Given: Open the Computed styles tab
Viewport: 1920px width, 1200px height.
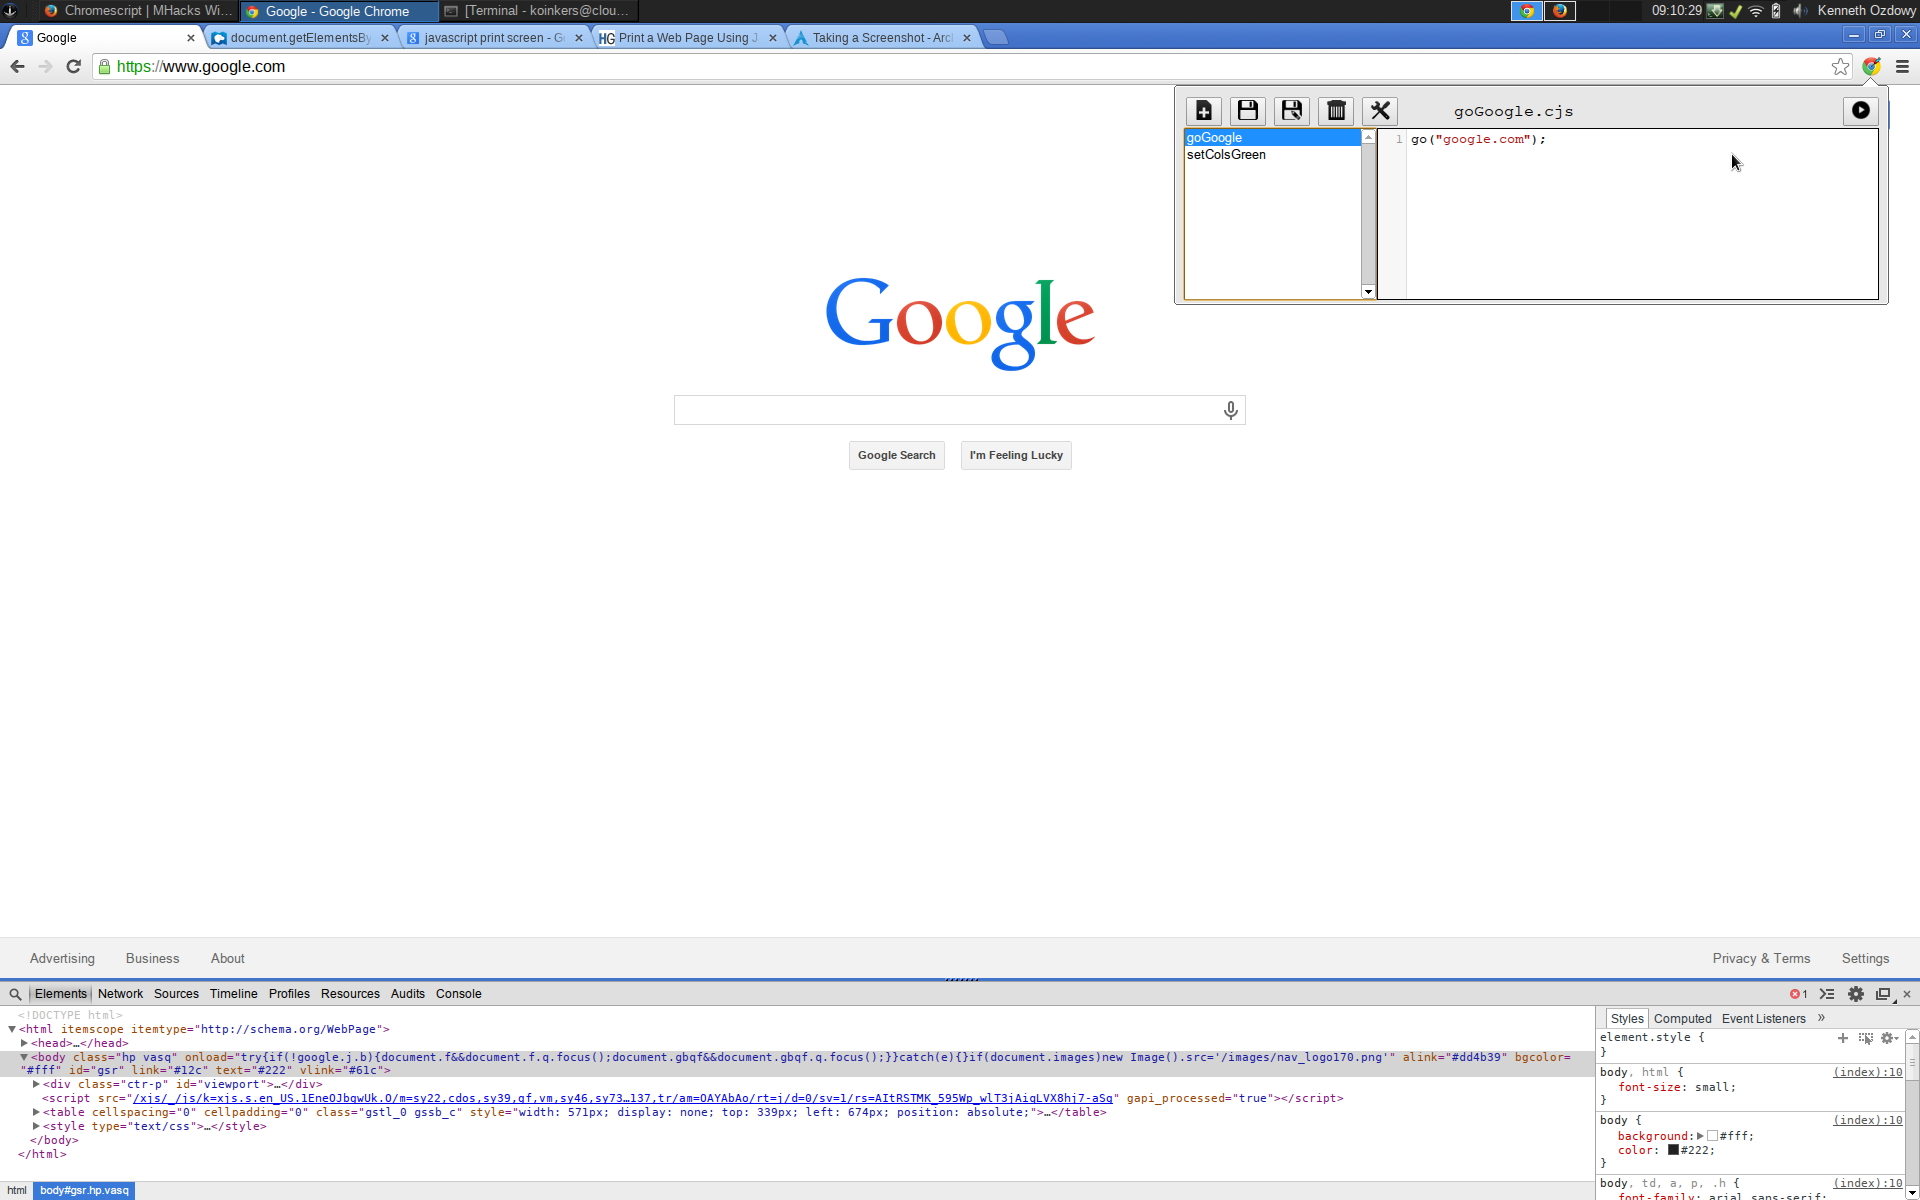Looking at the screenshot, I should click(x=1682, y=1019).
